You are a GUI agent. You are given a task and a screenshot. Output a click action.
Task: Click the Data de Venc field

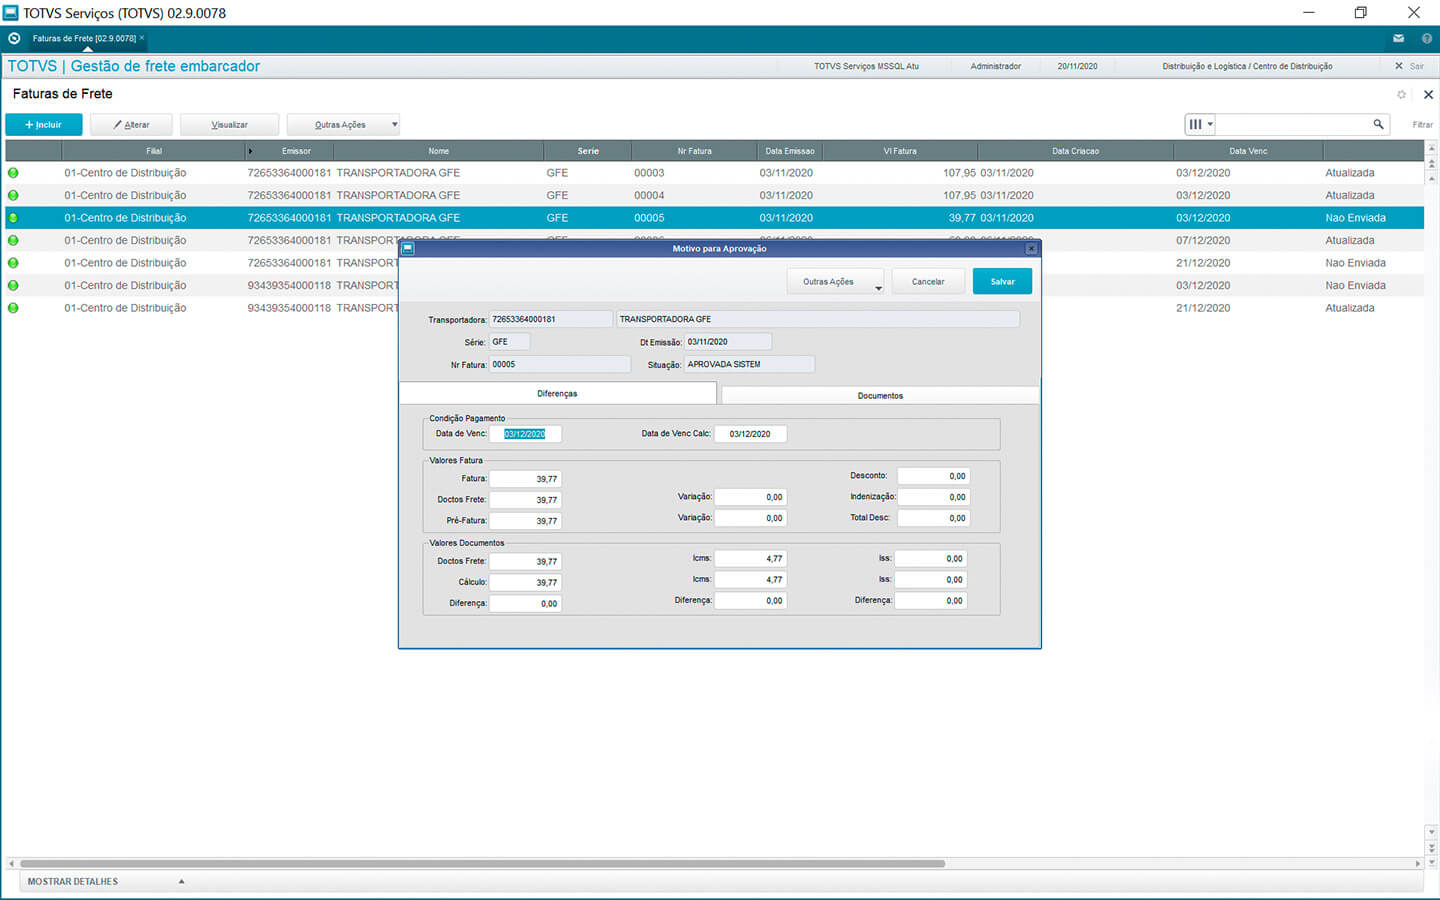[525, 434]
